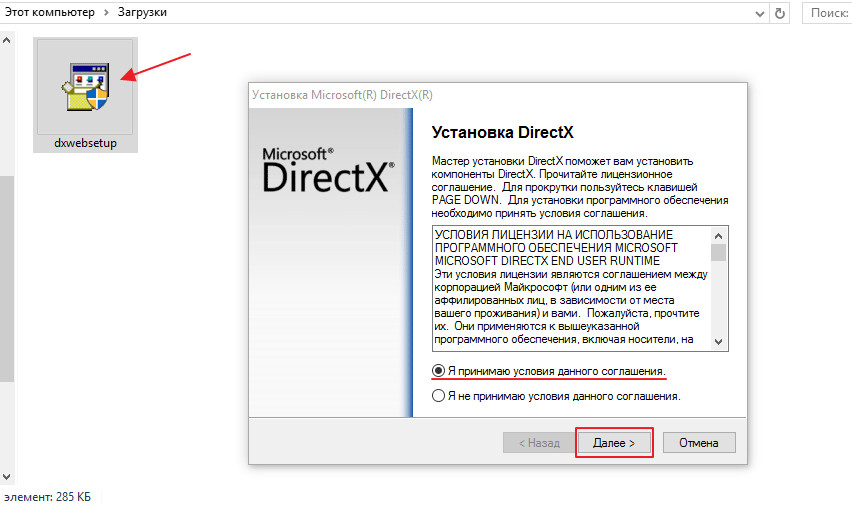
Task: Click navigation pane scroll-up arrow
Action: [6, 41]
